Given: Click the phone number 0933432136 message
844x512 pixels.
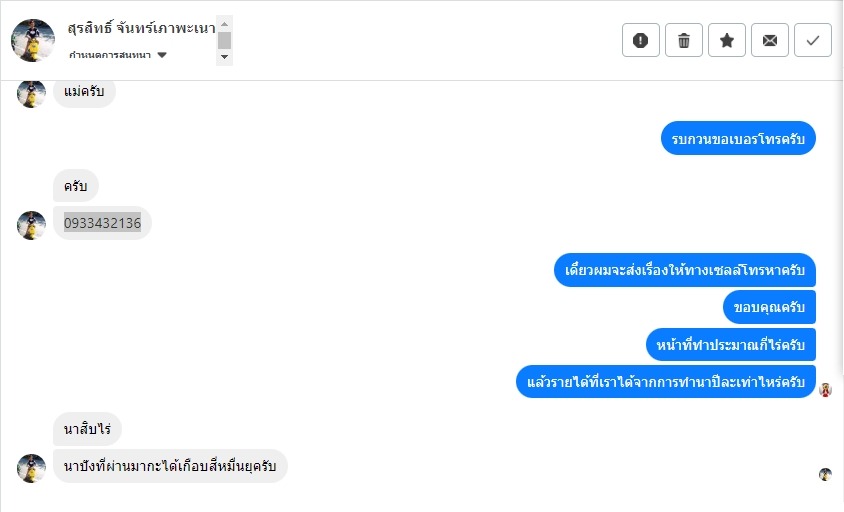Looking at the screenshot, I should point(102,223).
